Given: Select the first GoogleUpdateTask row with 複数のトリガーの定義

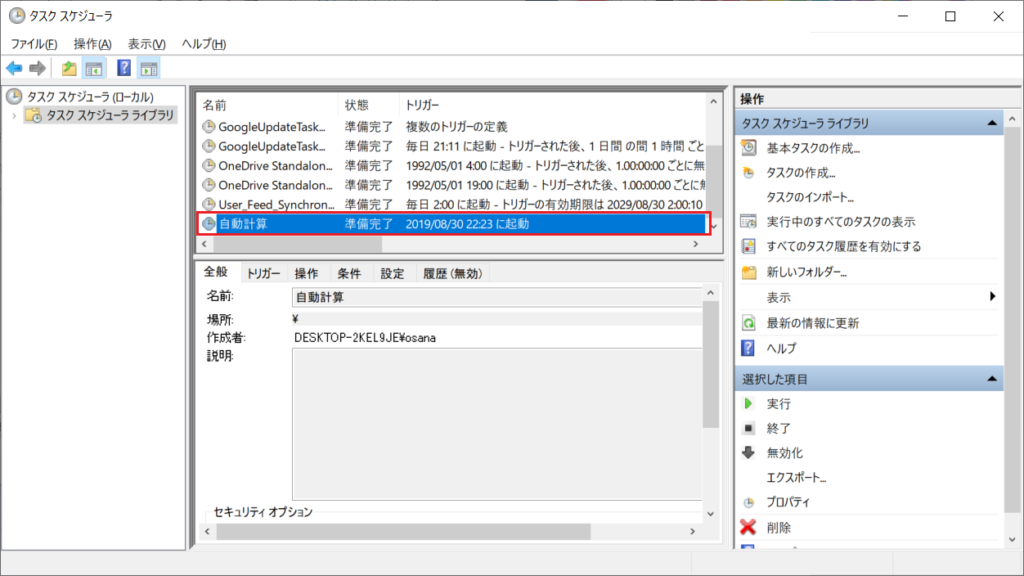Looking at the screenshot, I should coord(452,127).
